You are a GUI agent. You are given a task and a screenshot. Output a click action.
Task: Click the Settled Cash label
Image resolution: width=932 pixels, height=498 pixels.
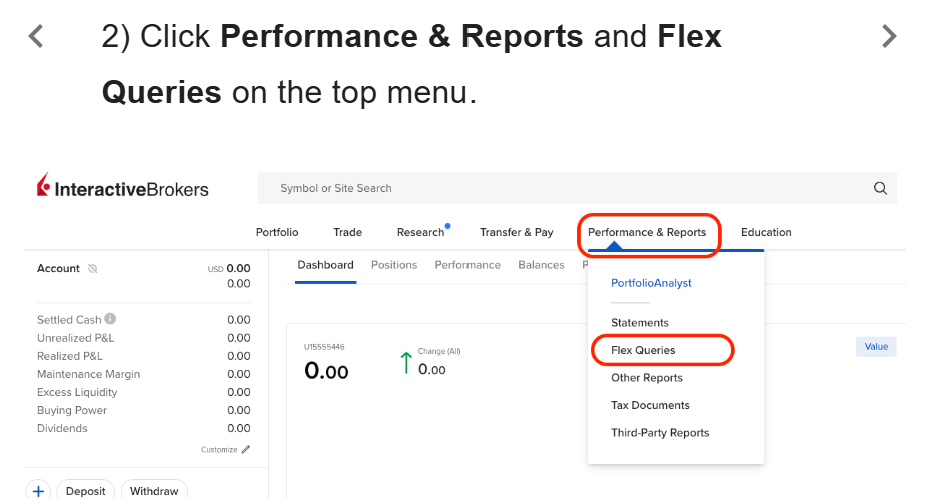(x=69, y=320)
